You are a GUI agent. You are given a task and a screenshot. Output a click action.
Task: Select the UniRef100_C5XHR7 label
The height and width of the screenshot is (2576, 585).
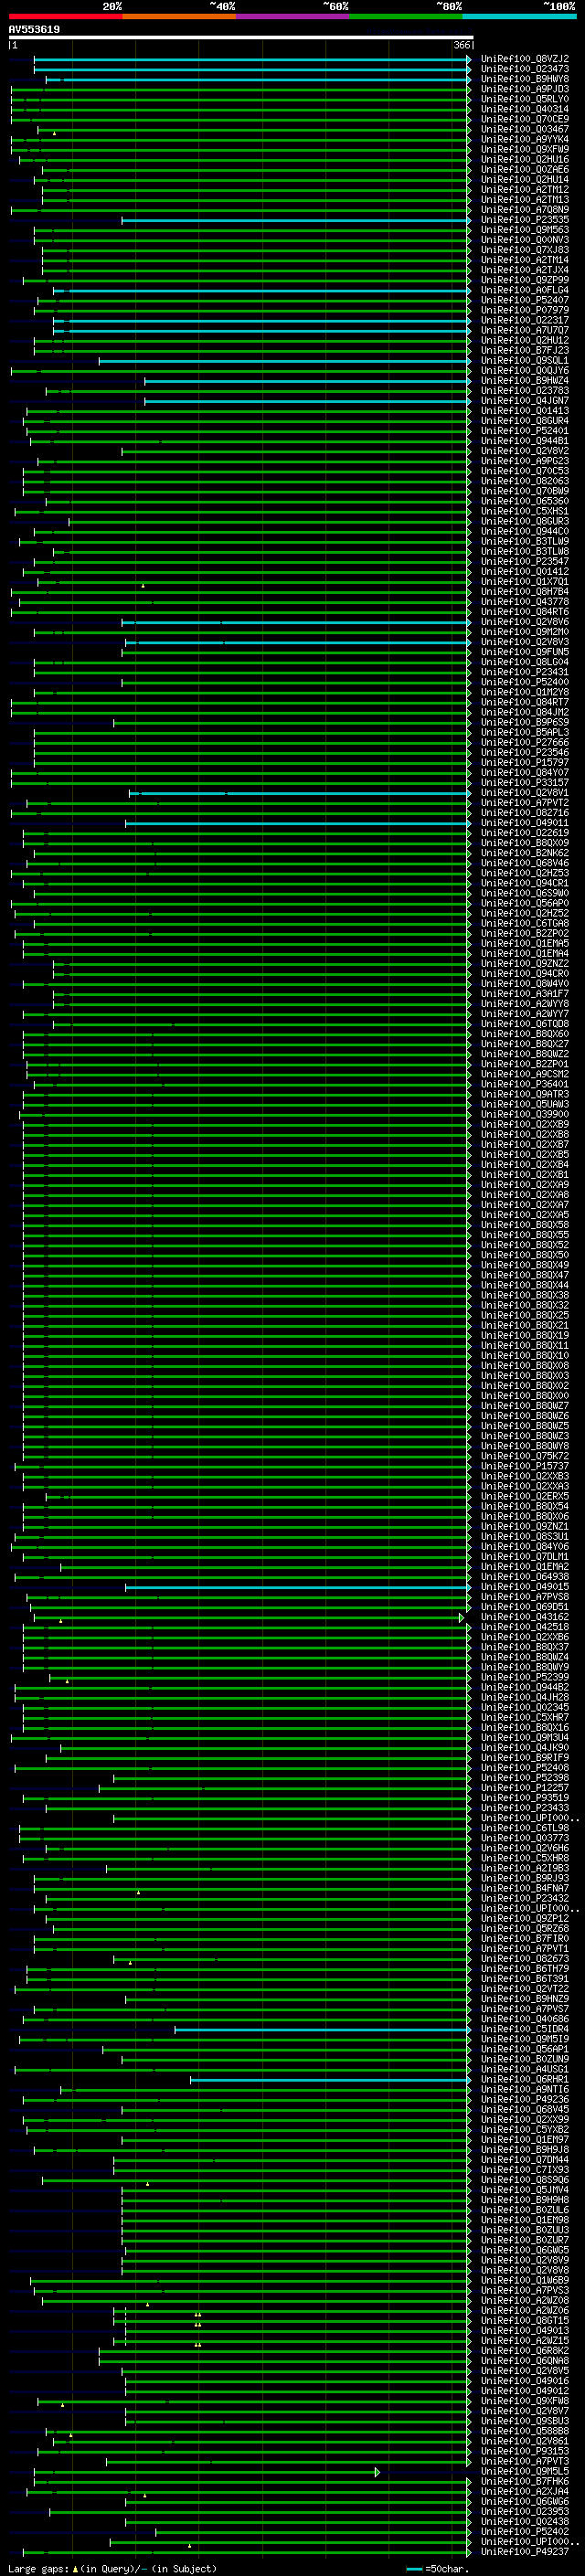(x=524, y=1717)
